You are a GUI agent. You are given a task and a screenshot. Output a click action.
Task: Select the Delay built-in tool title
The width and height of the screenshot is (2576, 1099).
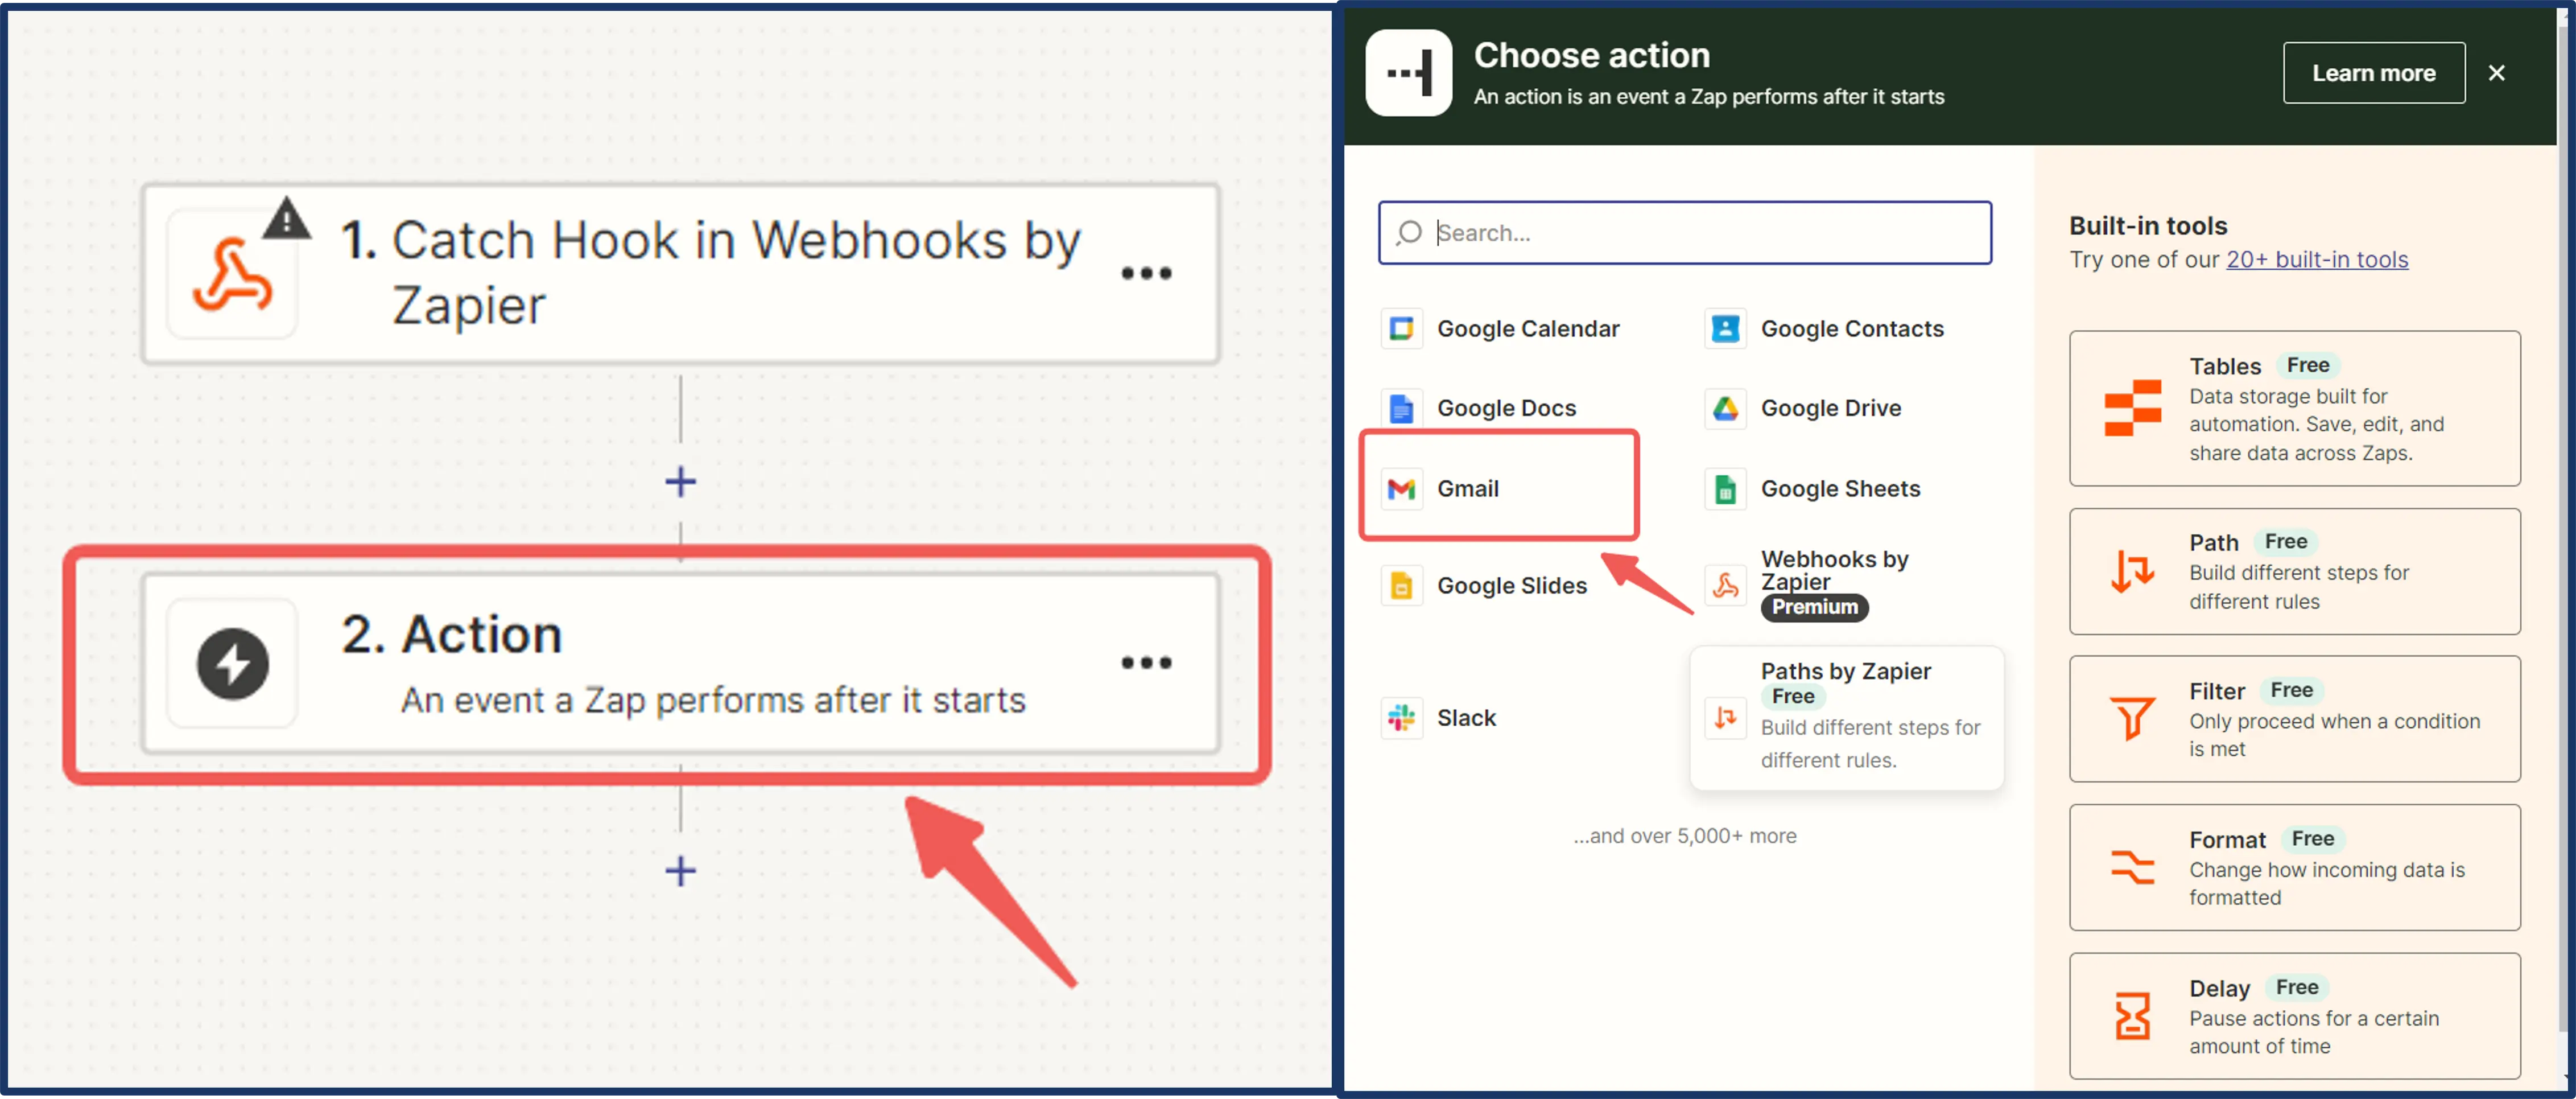[x=2220, y=989]
